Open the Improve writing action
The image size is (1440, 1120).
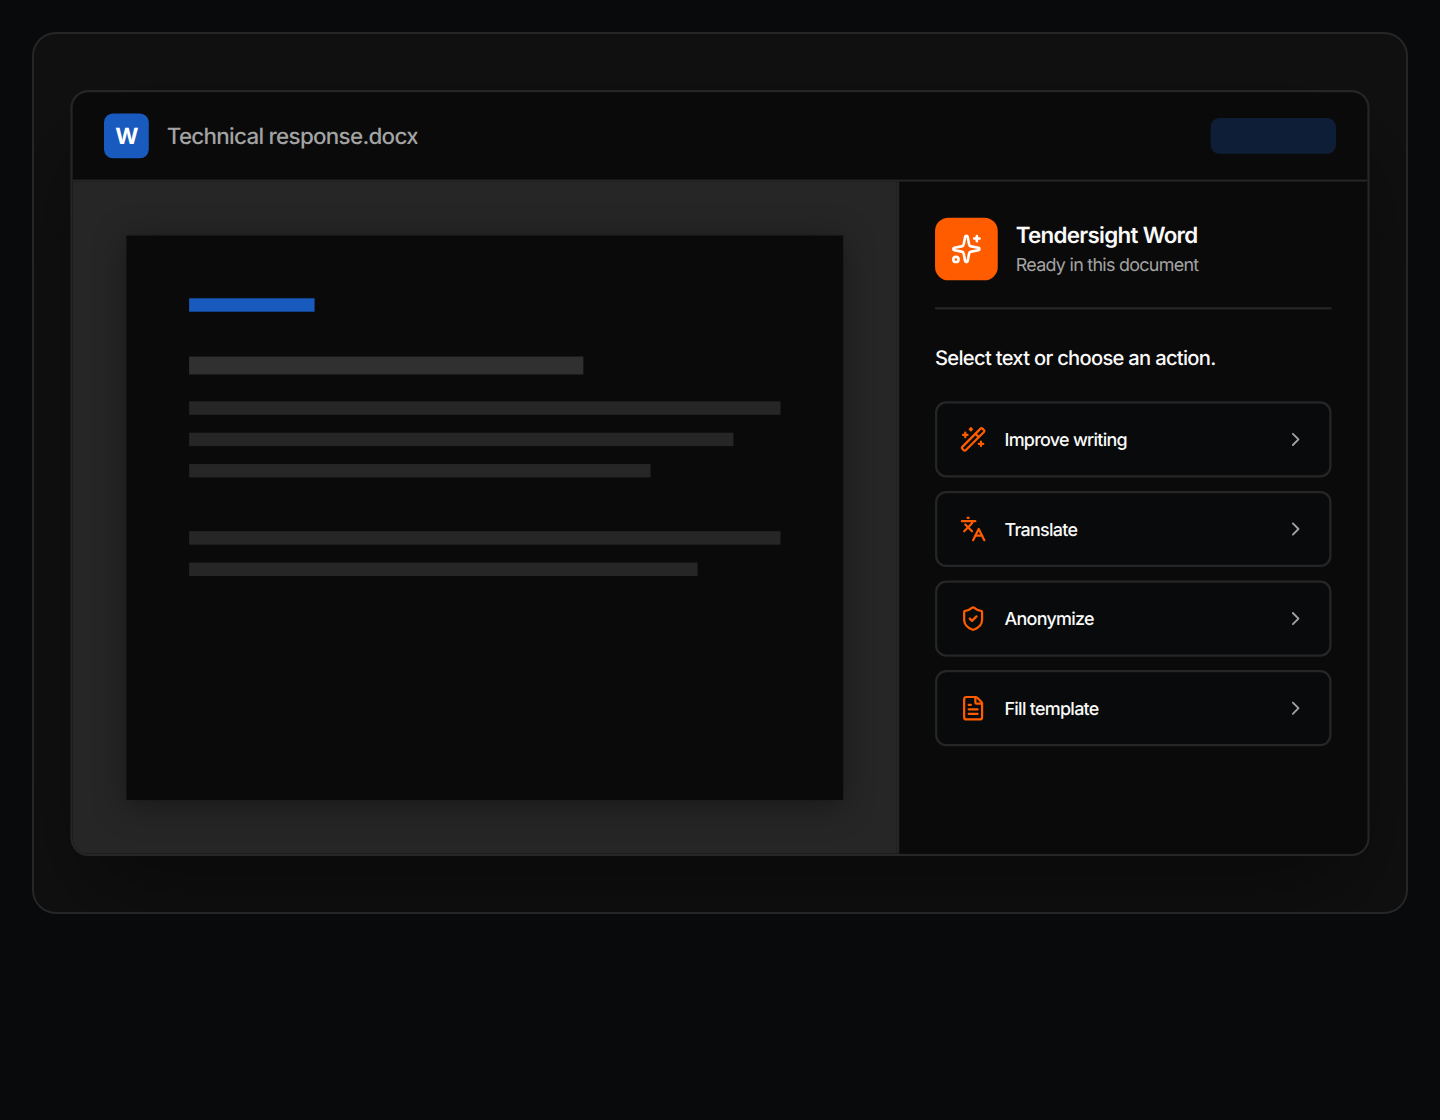(1133, 439)
